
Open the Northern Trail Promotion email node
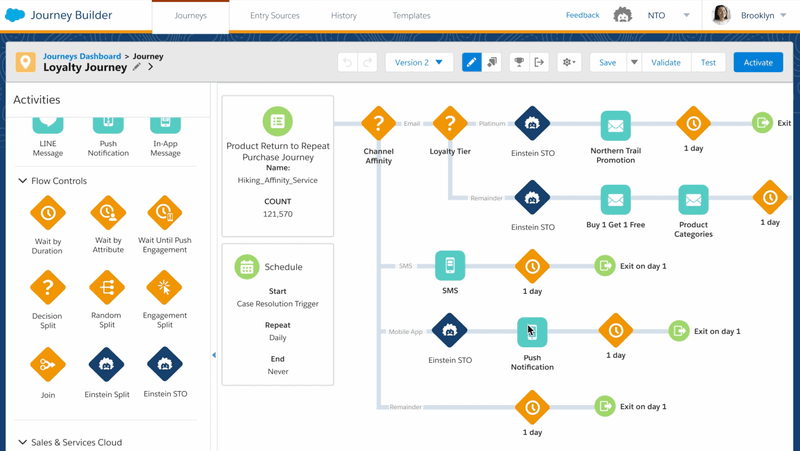(616, 126)
